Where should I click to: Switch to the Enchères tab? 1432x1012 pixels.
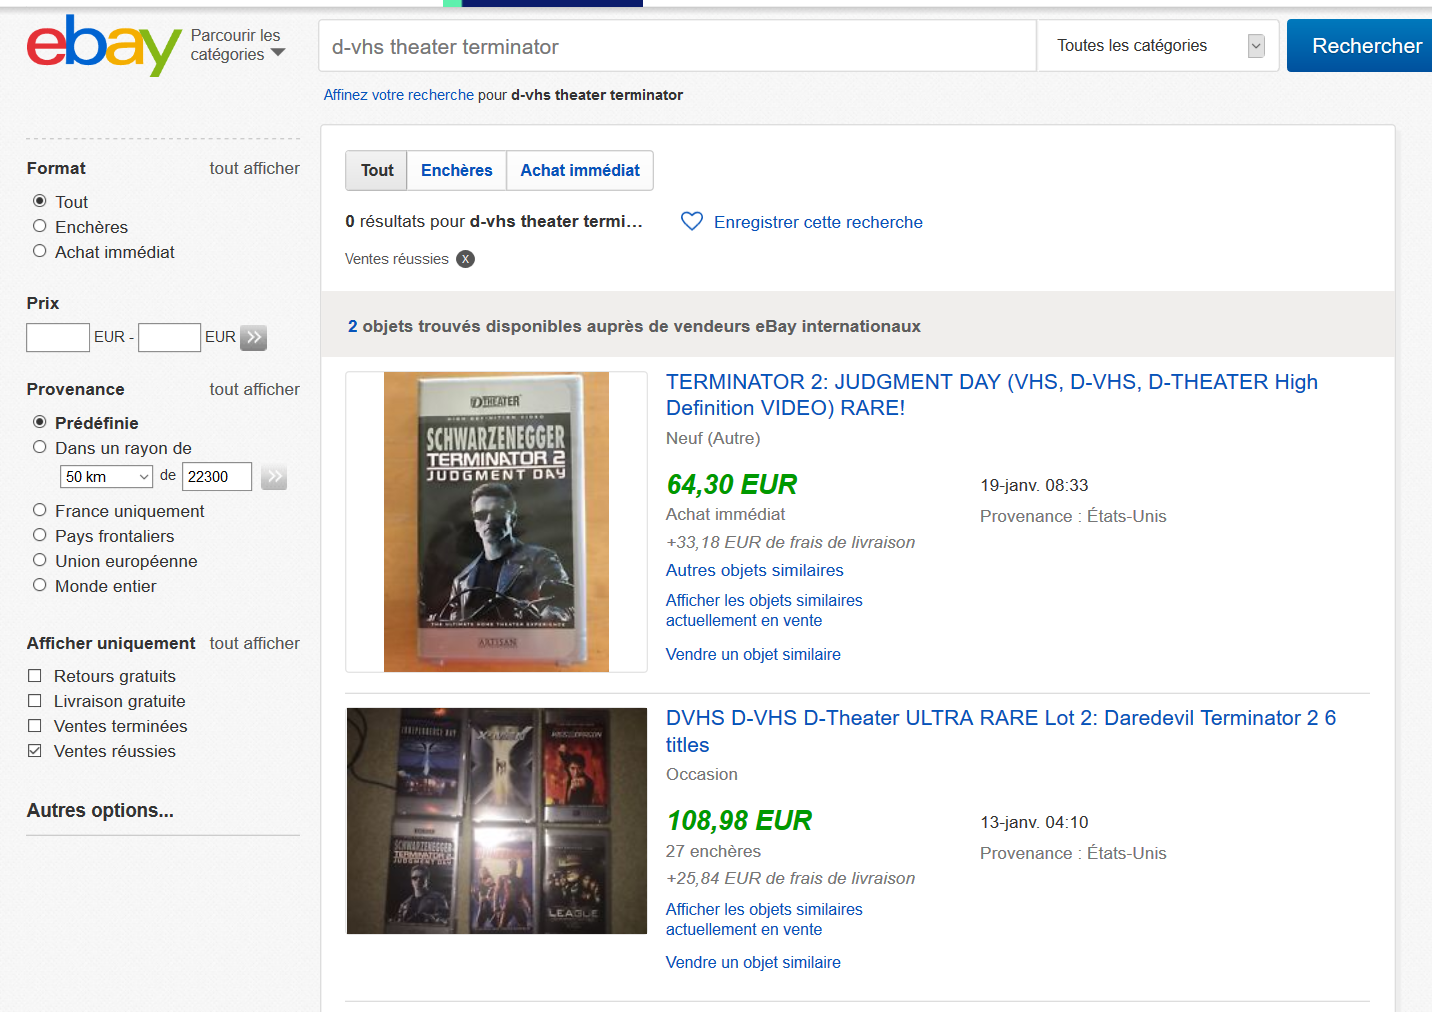[457, 170]
